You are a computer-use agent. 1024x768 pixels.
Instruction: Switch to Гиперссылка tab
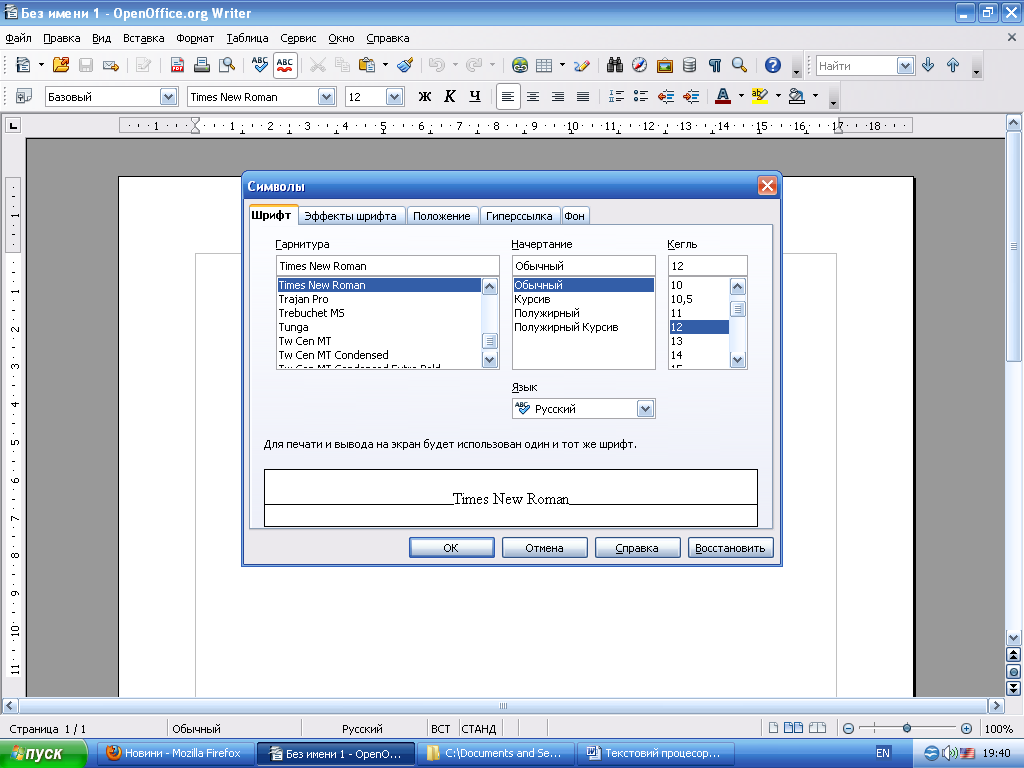[x=519, y=216]
